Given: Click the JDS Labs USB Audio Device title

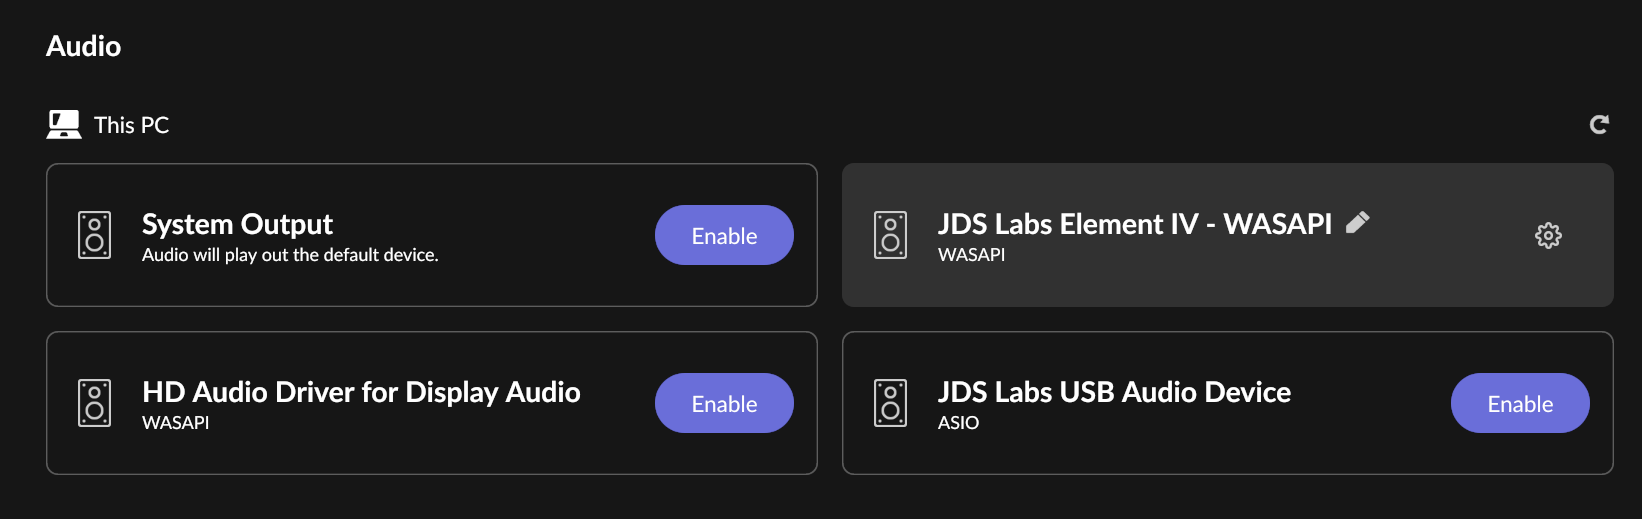Looking at the screenshot, I should (x=1114, y=392).
